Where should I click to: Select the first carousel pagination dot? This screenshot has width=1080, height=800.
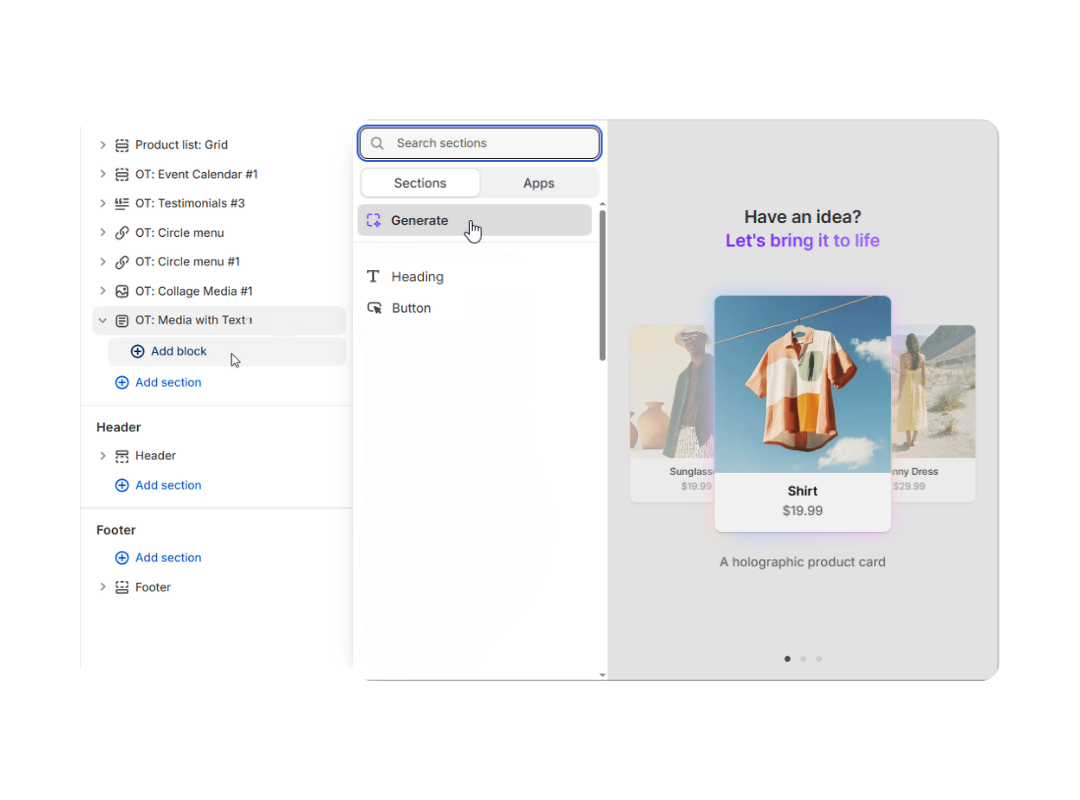[787, 659]
